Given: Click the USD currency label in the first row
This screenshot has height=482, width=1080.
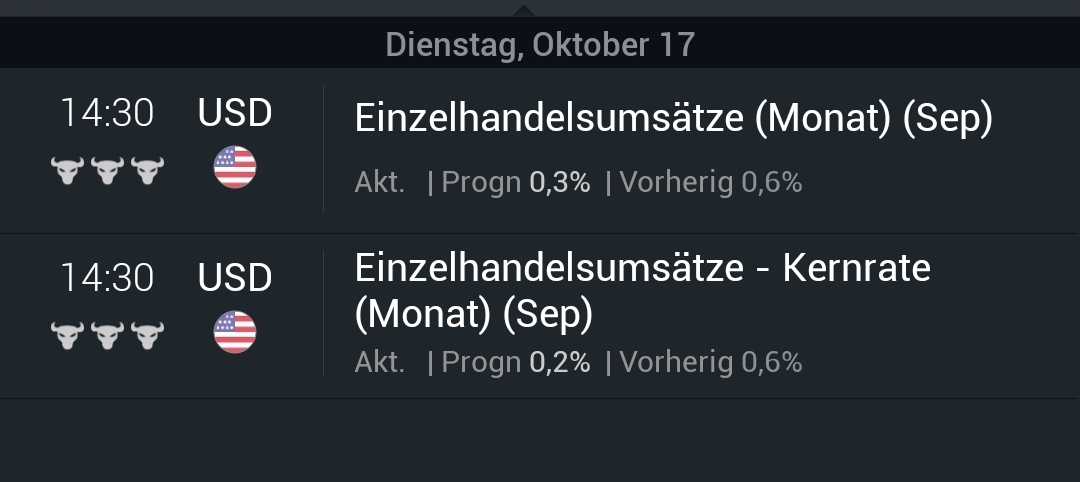Looking at the screenshot, I should (x=235, y=113).
